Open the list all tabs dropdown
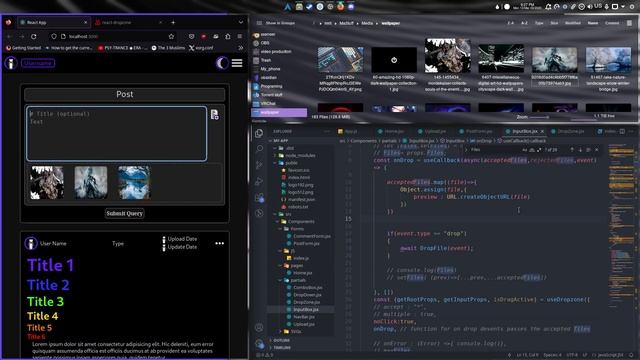The width and height of the screenshot is (640, 360). pos(241,22)
